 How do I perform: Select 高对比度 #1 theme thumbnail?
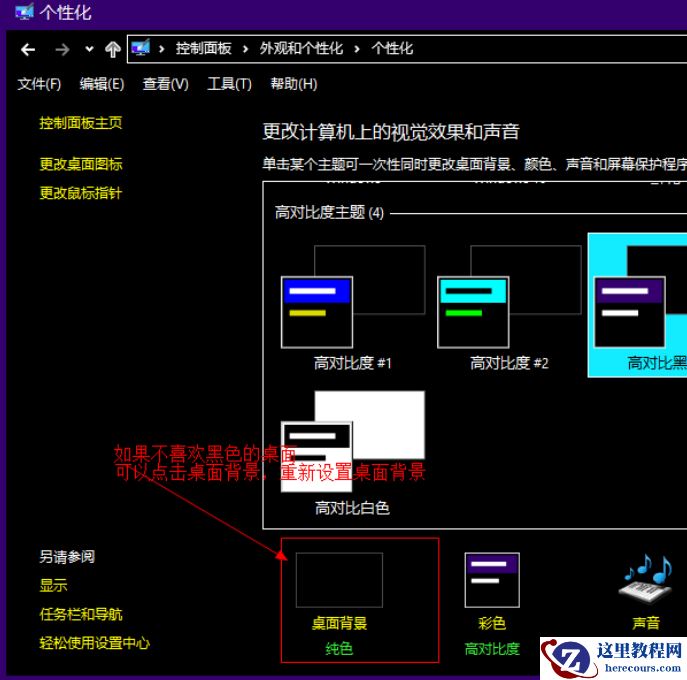(x=353, y=297)
